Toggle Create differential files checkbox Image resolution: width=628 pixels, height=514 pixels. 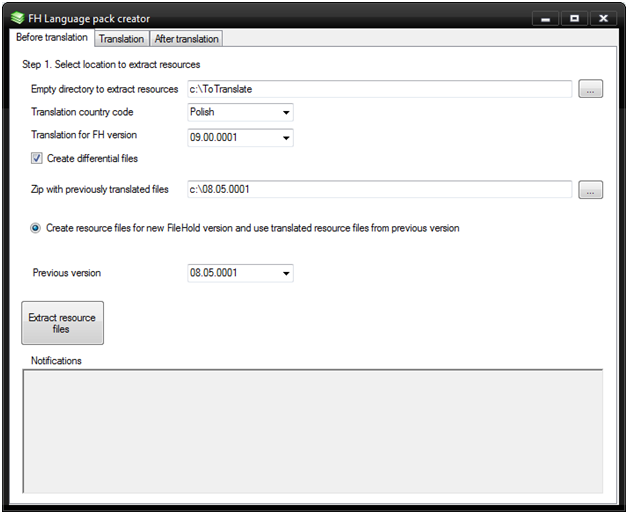click(36, 158)
